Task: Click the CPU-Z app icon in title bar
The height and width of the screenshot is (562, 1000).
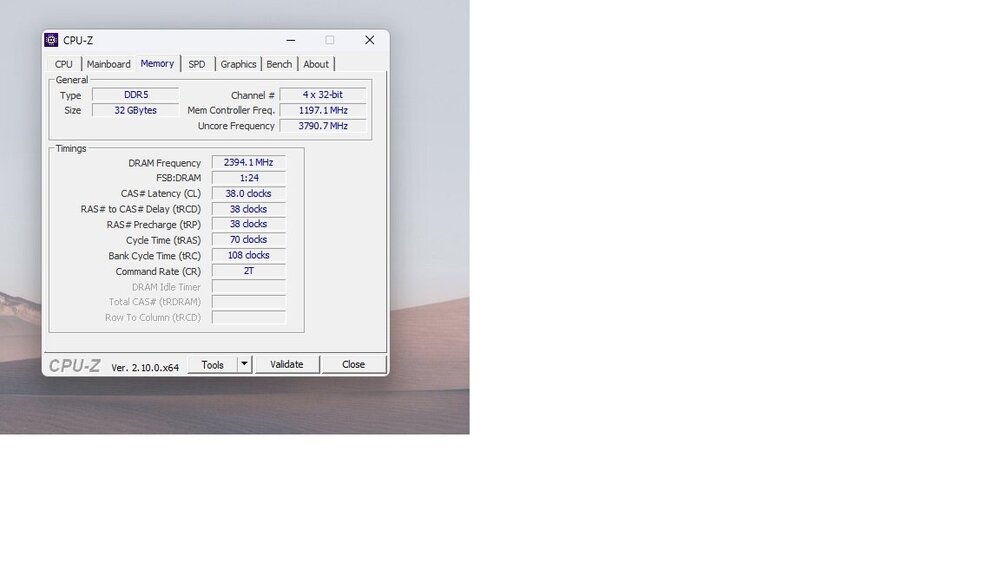Action: click(51, 40)
